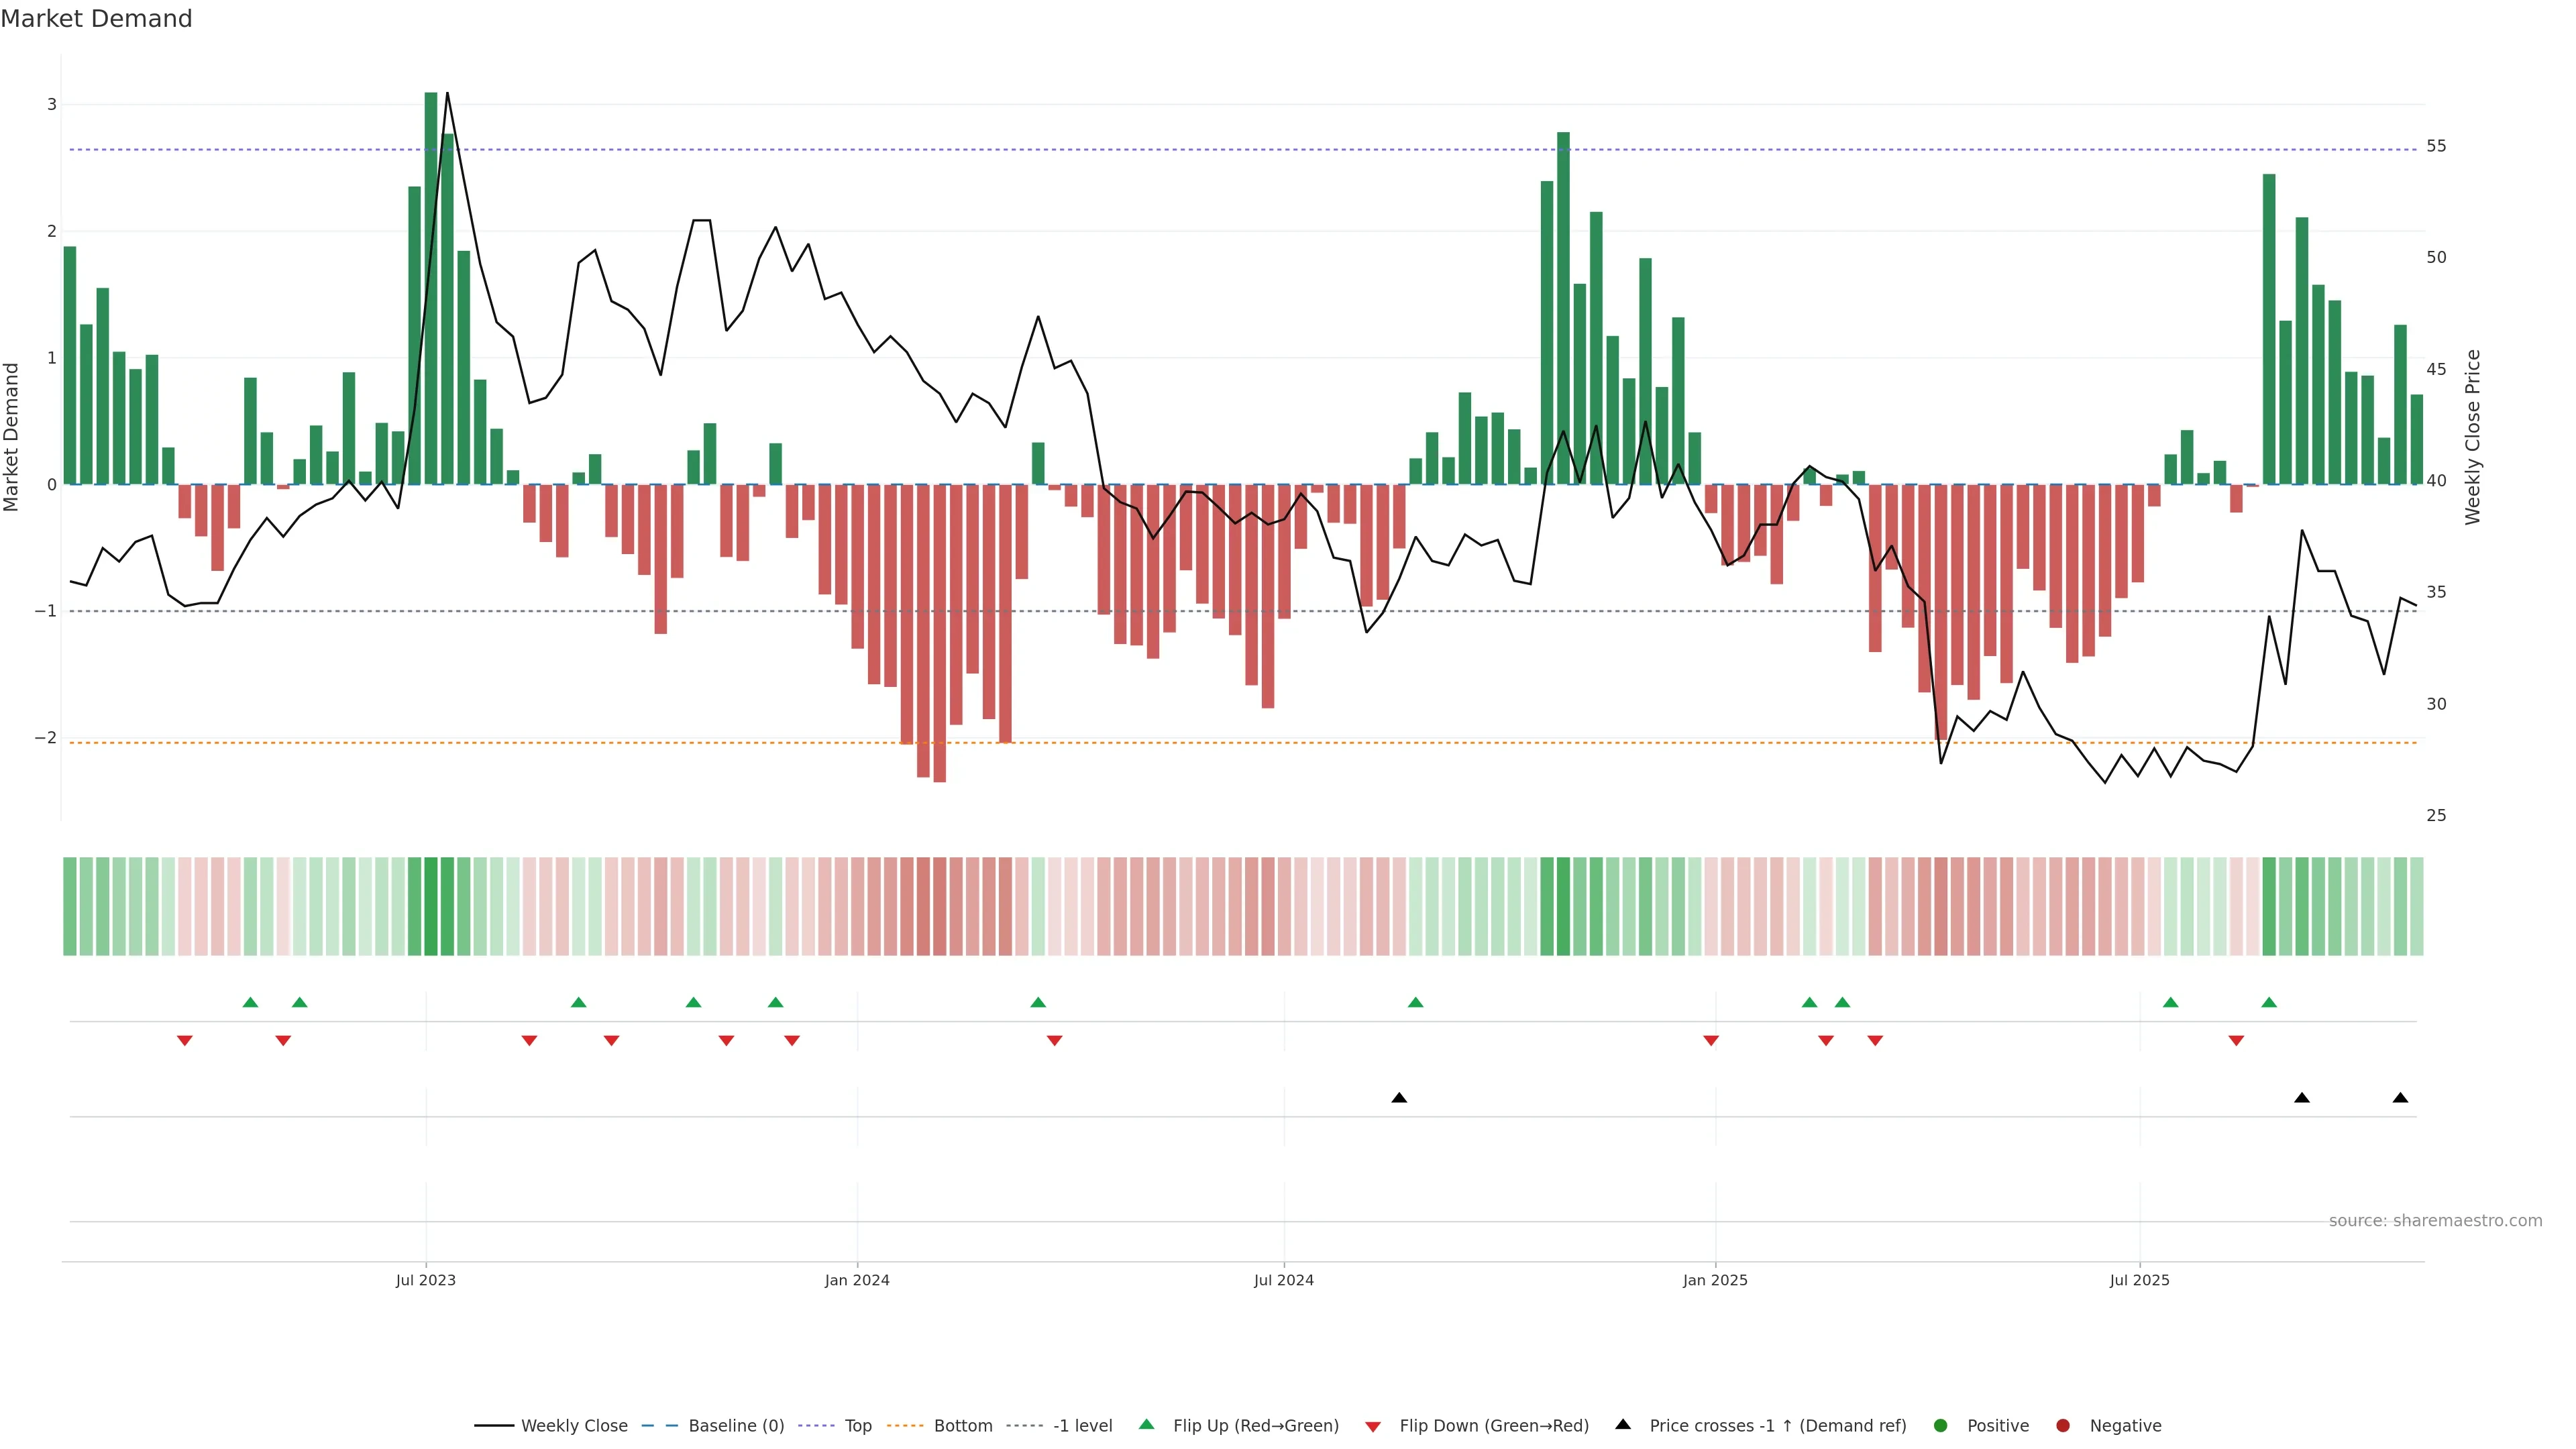Toggle the -1 level legend label
The width and height of the screenshot is (2576, 1449).
point(1082,1425)
